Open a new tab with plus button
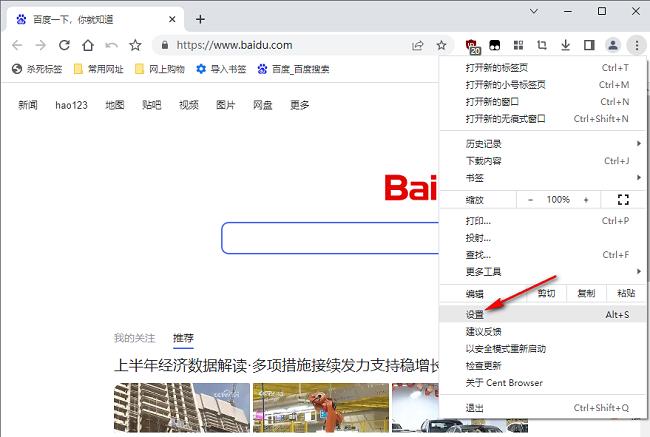 click(200, 19)
